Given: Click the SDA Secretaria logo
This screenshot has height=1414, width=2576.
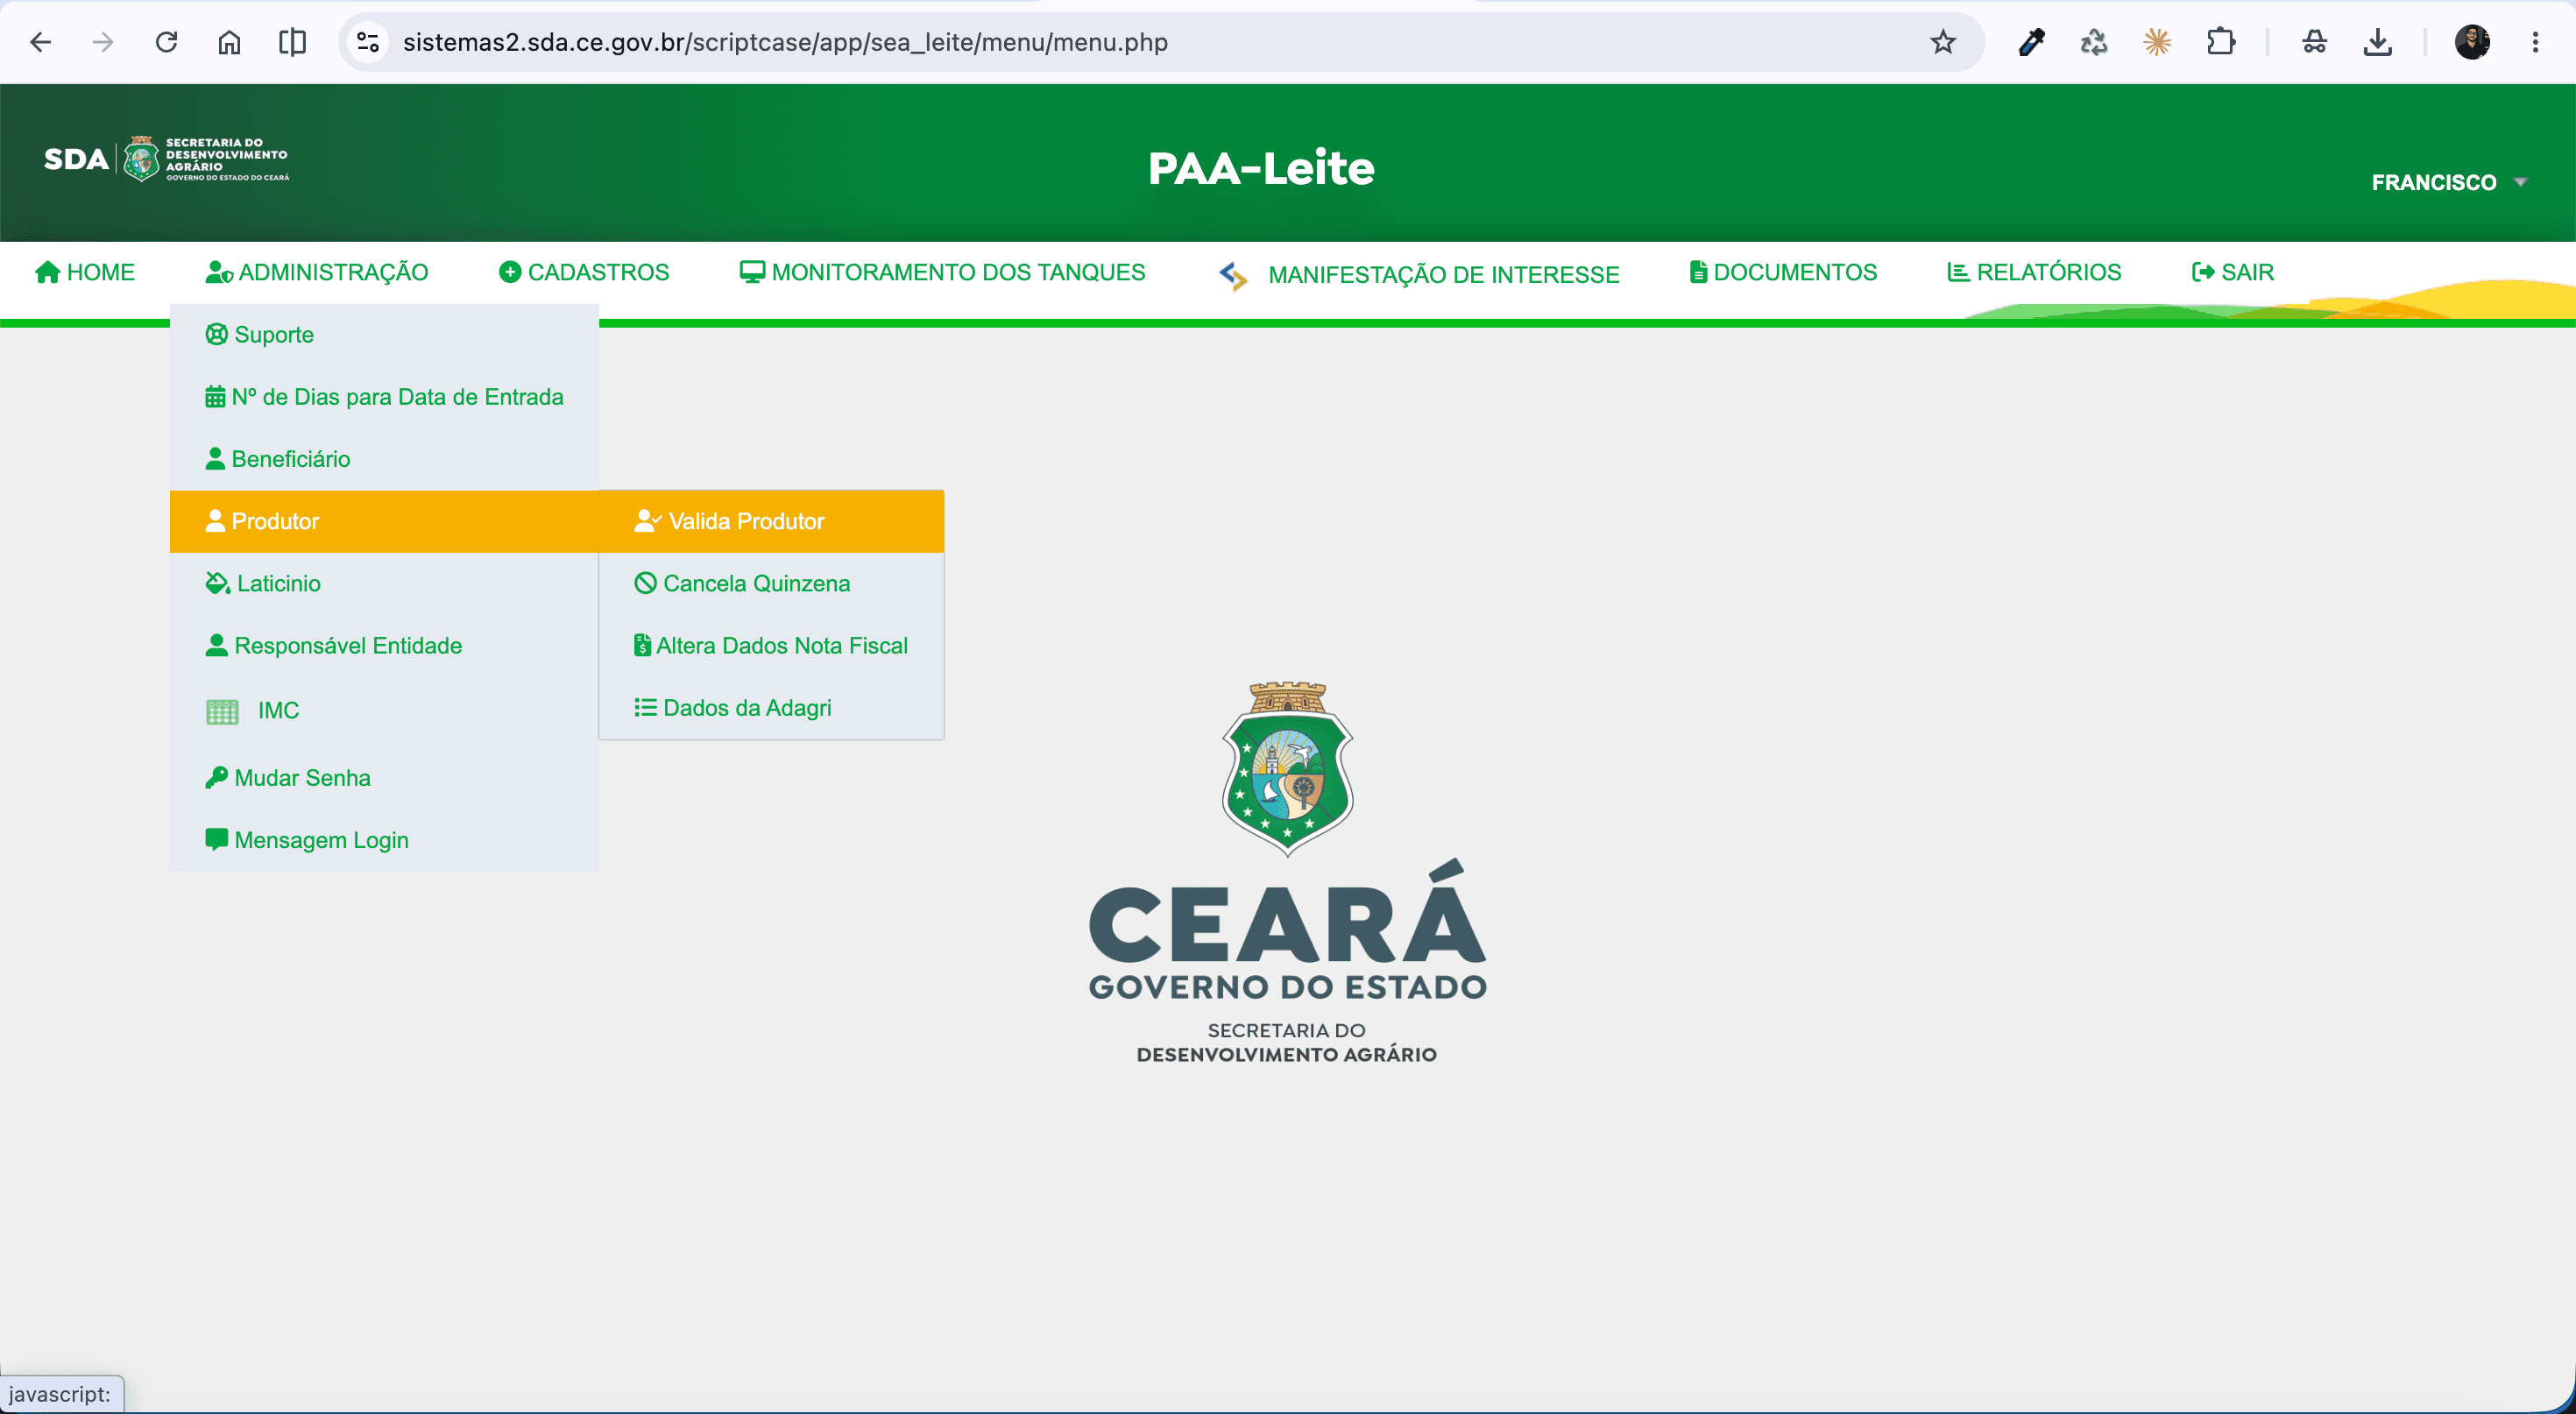Looking at the screenshot, I should pos(166,159).
